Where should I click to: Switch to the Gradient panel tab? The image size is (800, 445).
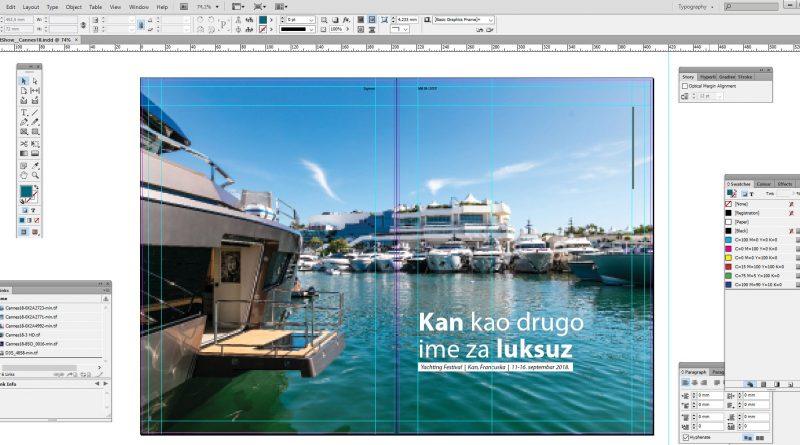click(x=727, y=77)
